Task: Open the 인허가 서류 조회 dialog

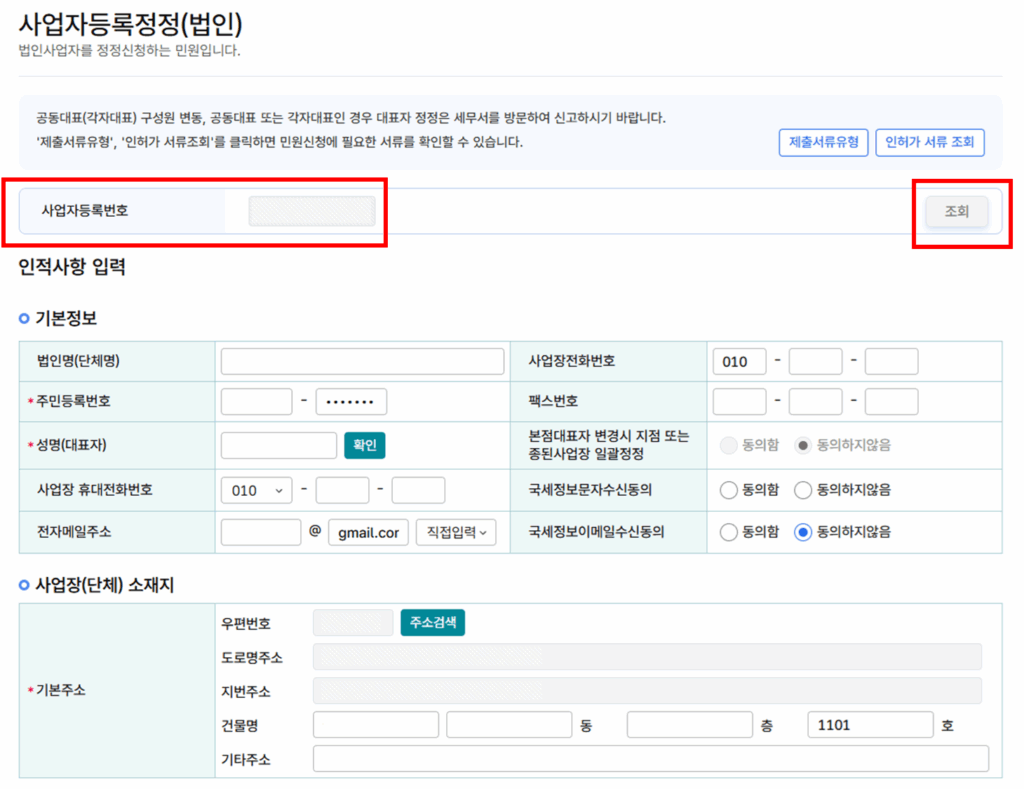Action: (x=930, y=143)
